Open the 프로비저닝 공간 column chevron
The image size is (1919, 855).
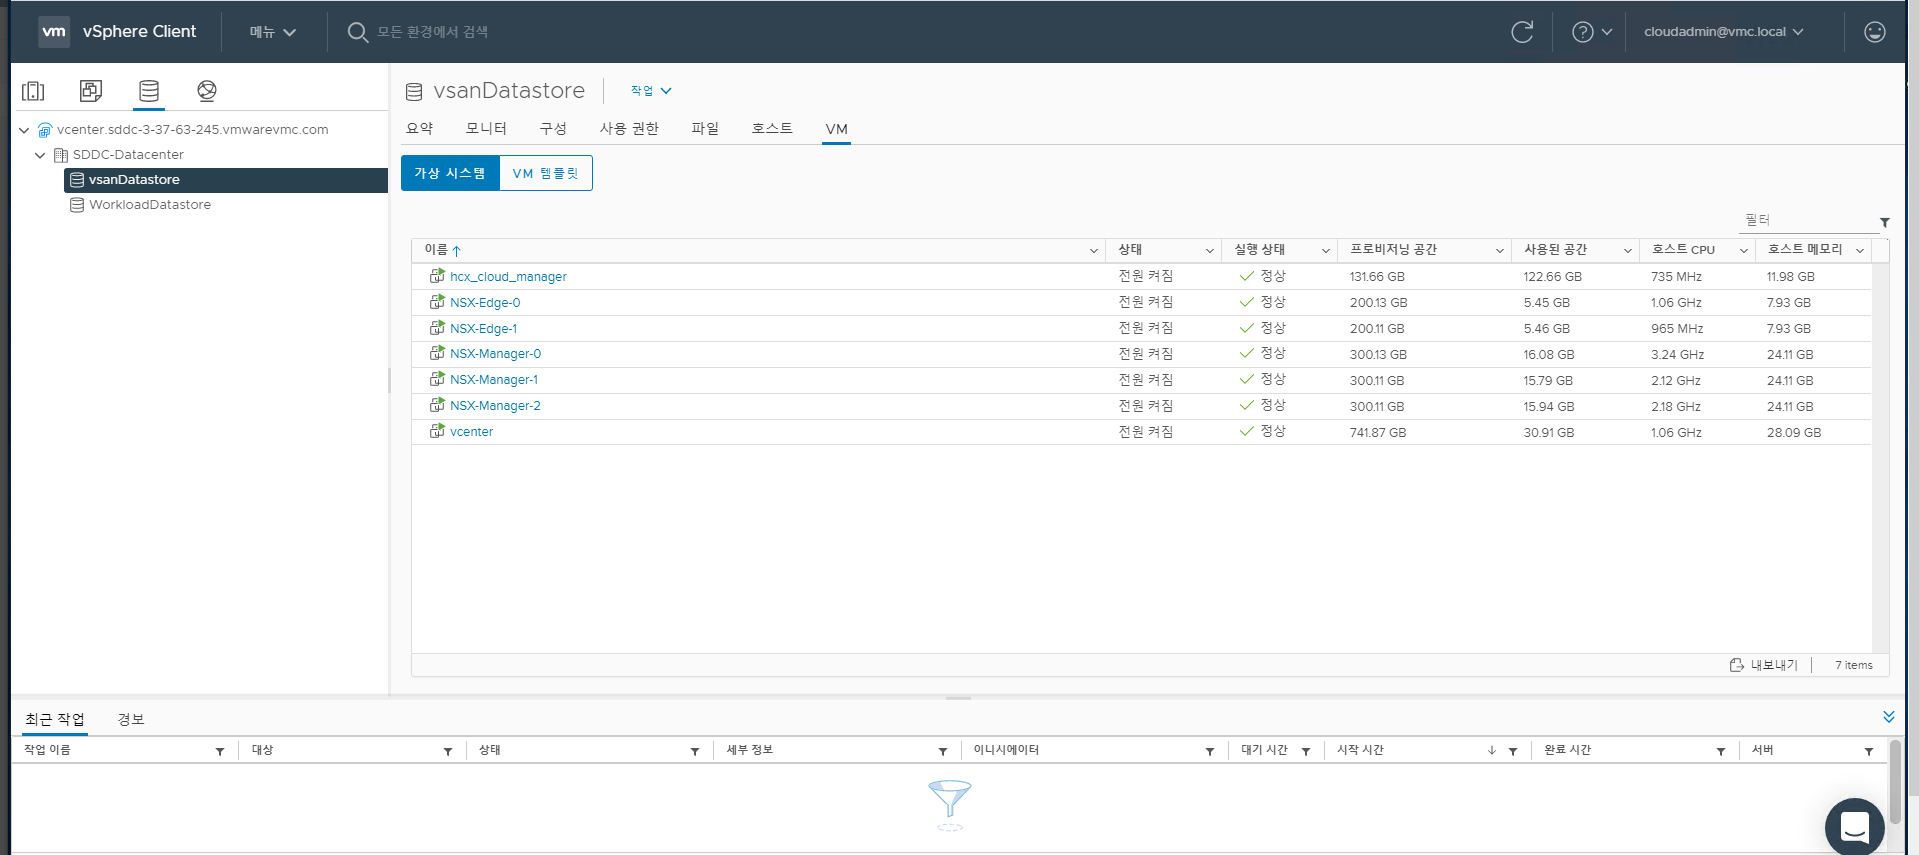pos(1499,251)
